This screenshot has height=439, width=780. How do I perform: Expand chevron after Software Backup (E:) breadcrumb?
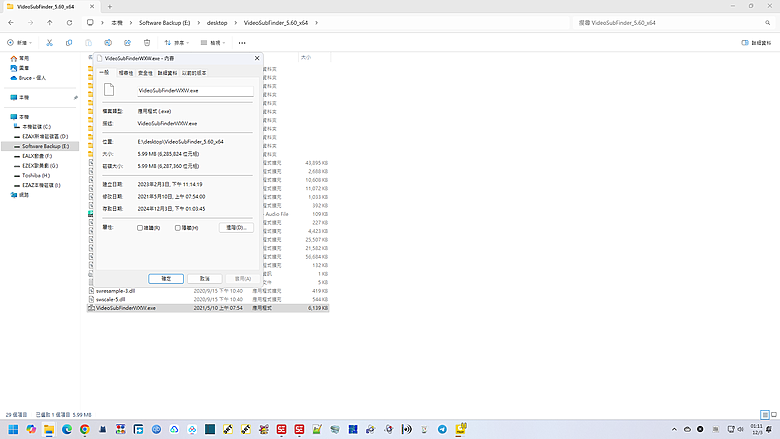[x=198, y=23]
